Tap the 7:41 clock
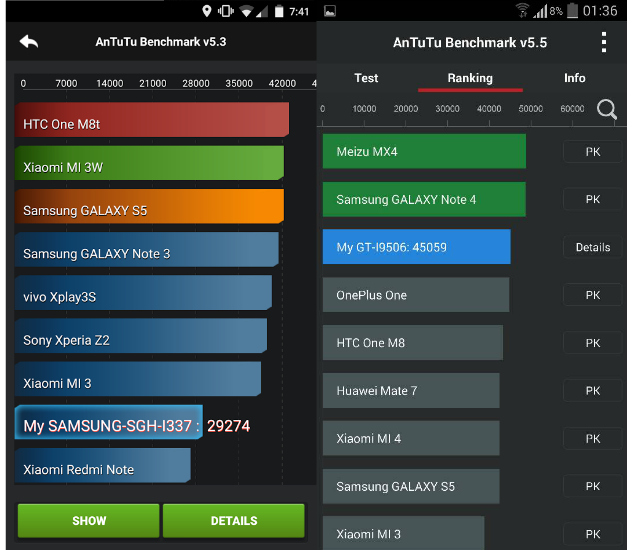Screen dimensions: 635x550 [299, 11]
